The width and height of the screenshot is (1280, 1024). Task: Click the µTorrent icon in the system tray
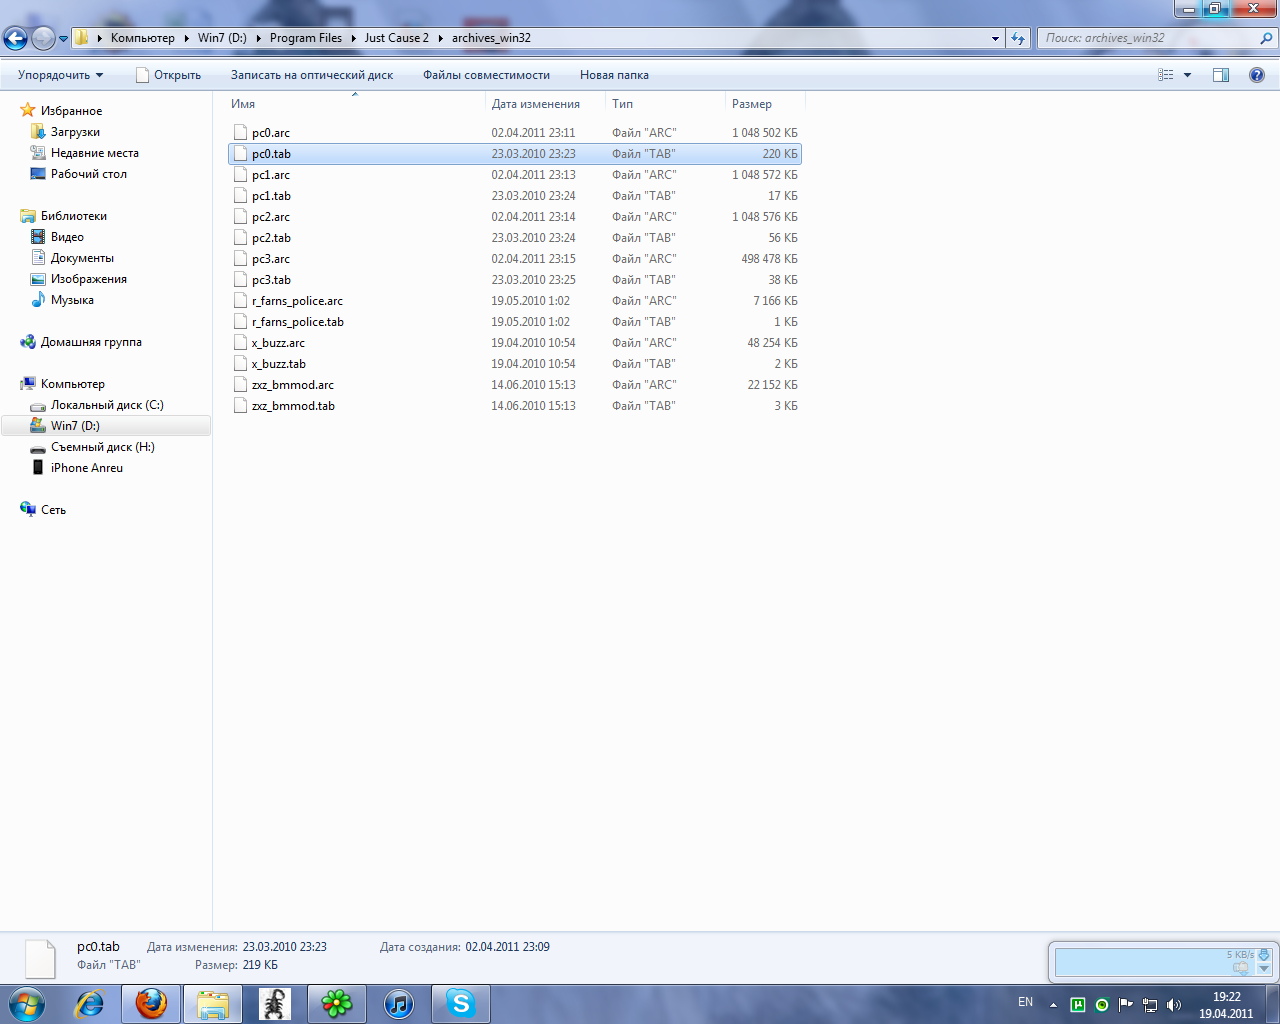pos(1077,1005)
